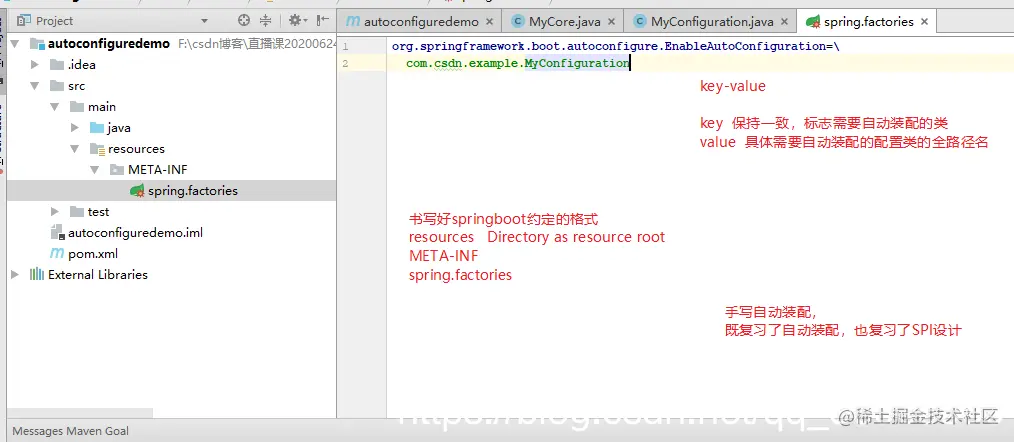Switch to the MyConfiguration.java tab

(712, 21)
